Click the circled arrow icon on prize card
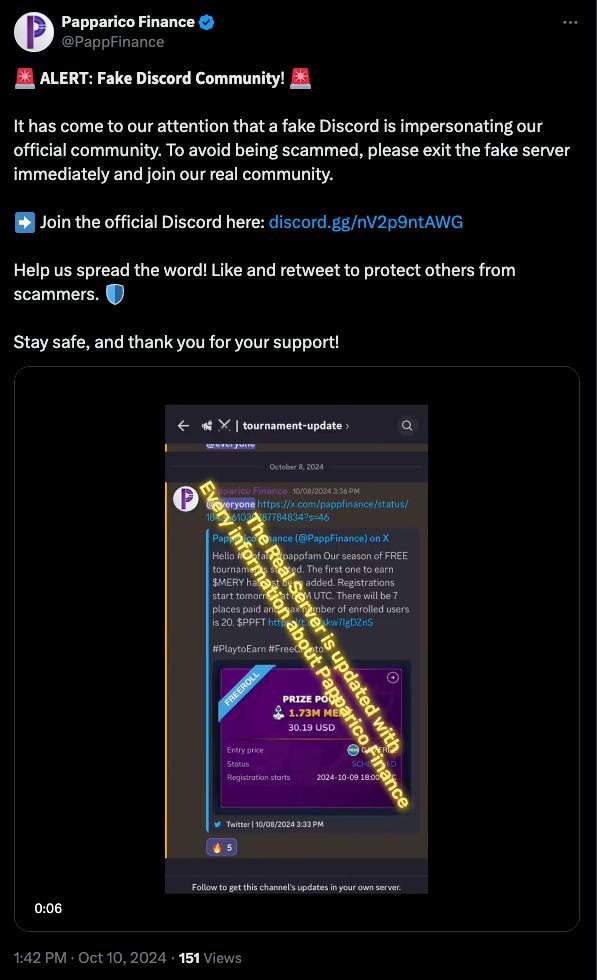 tap(393, 678)
